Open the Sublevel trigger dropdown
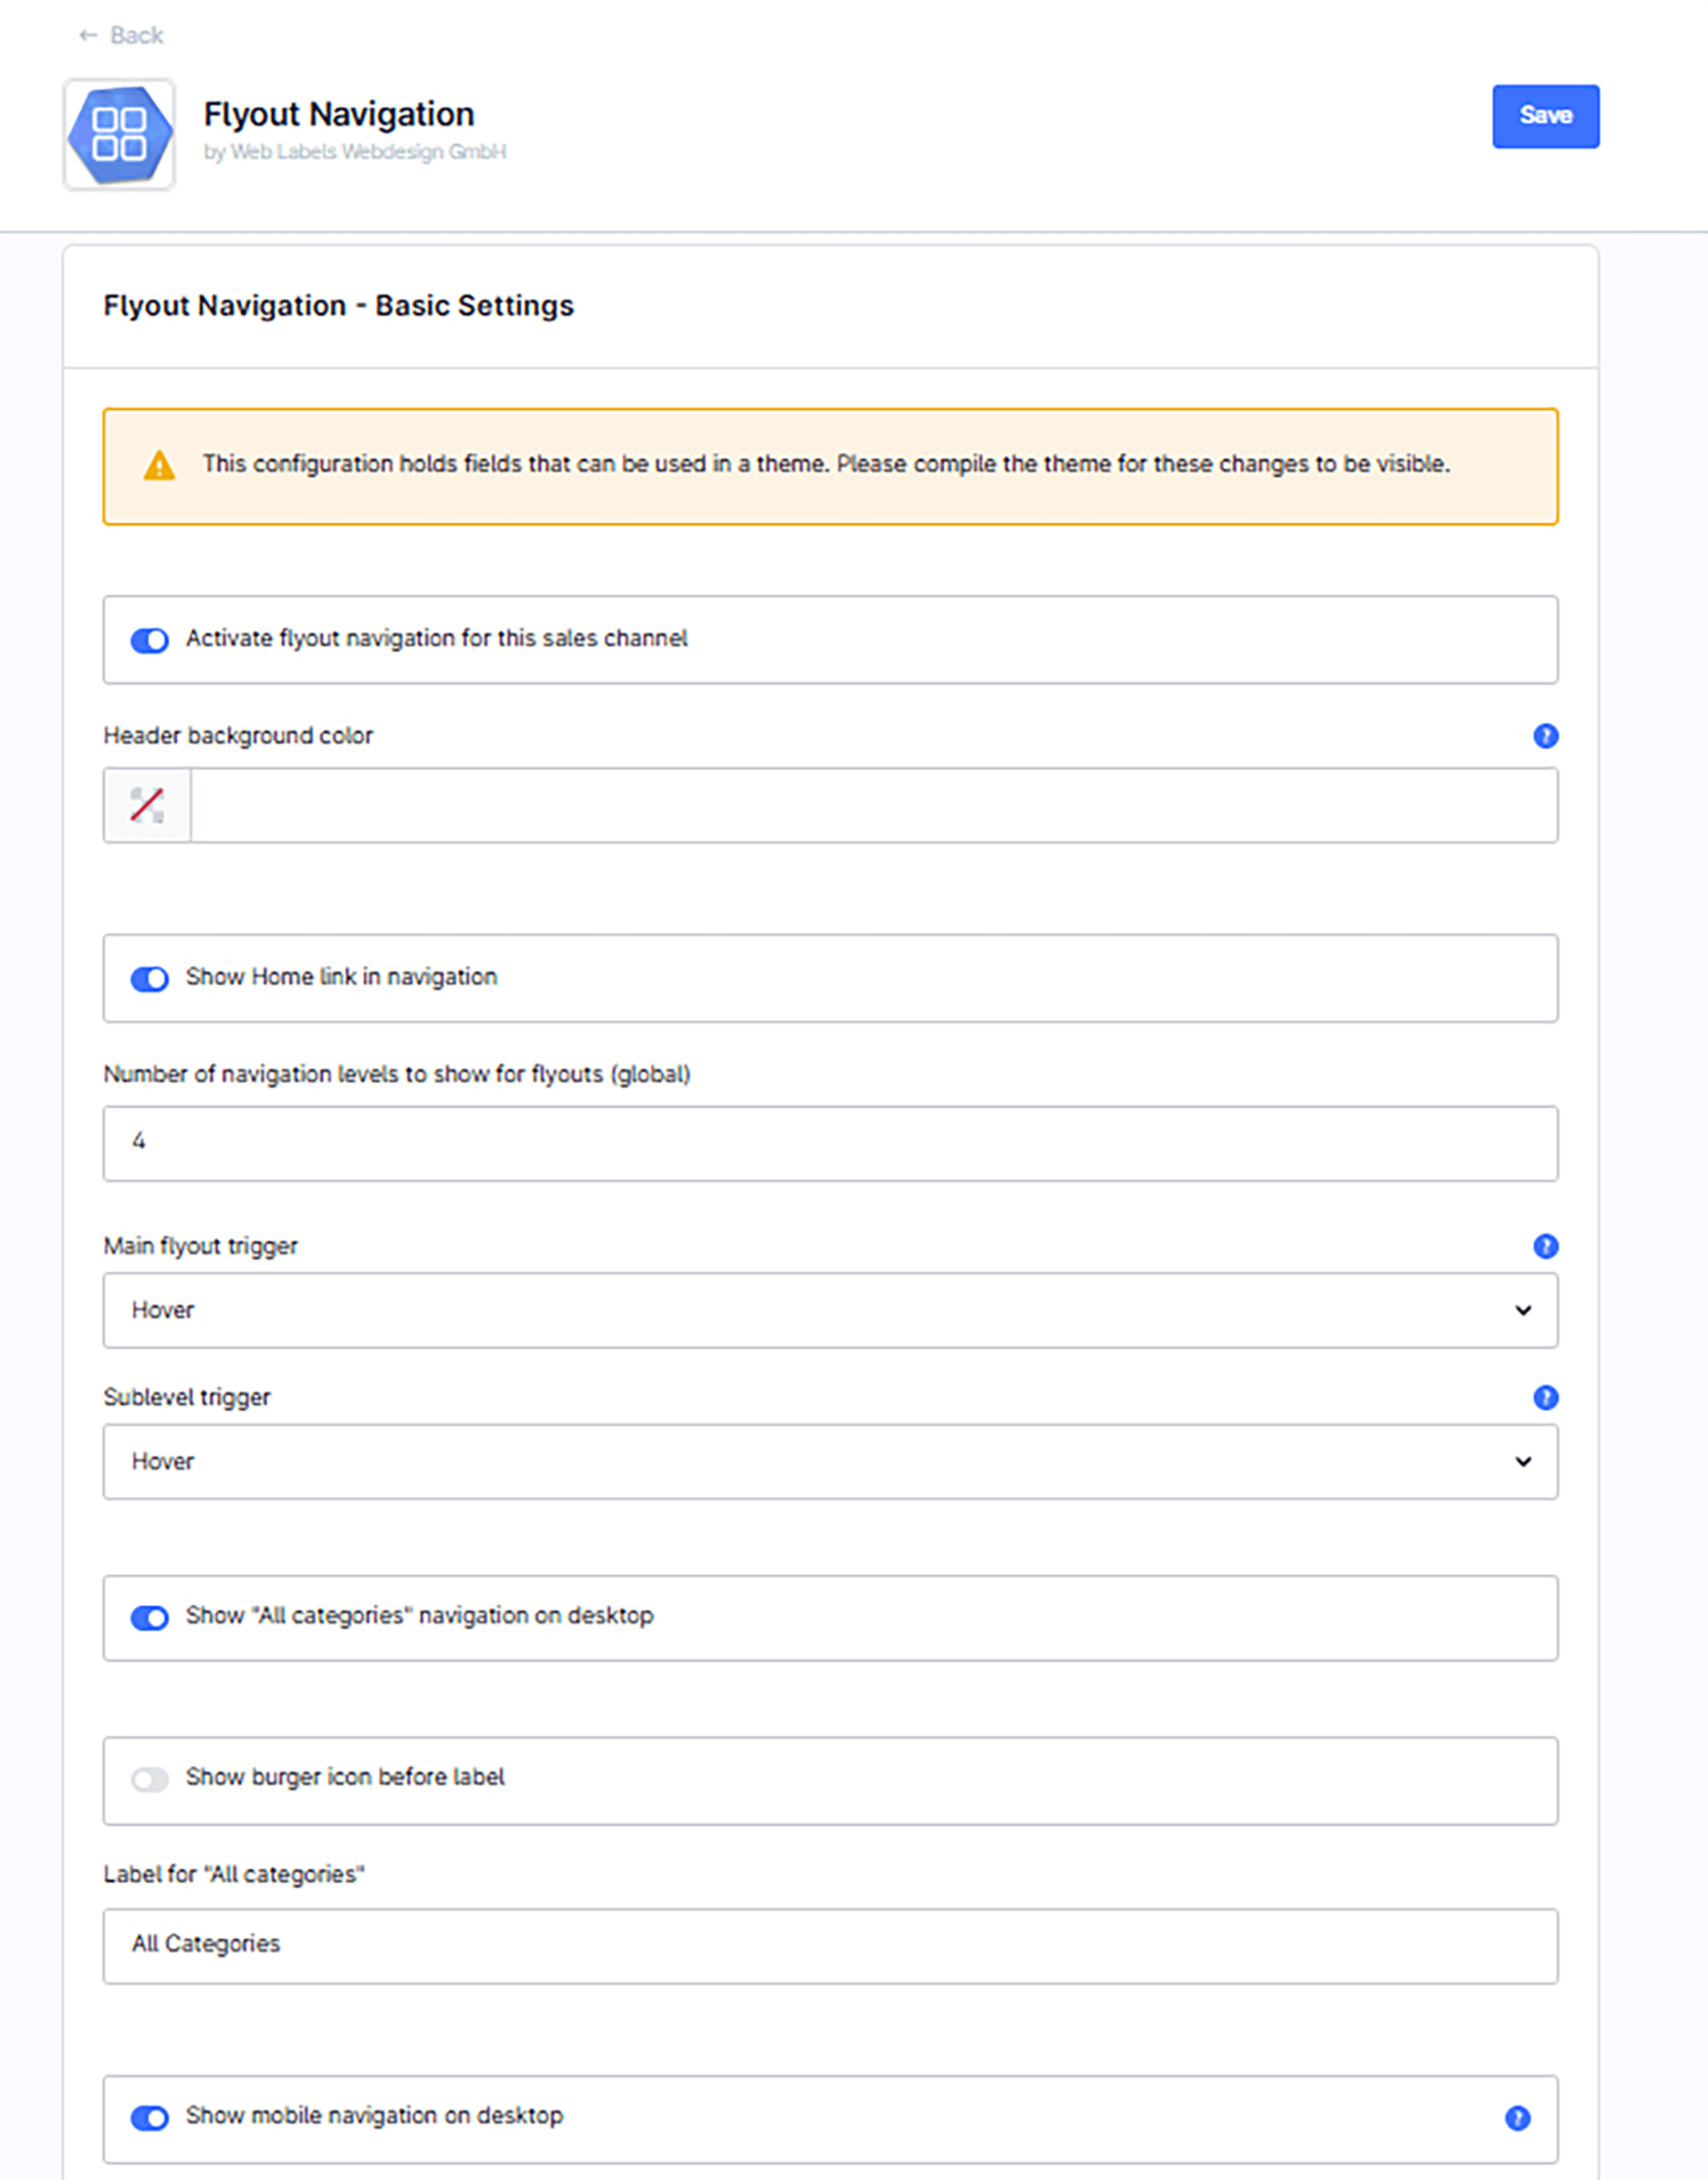 coord(830,1461)
